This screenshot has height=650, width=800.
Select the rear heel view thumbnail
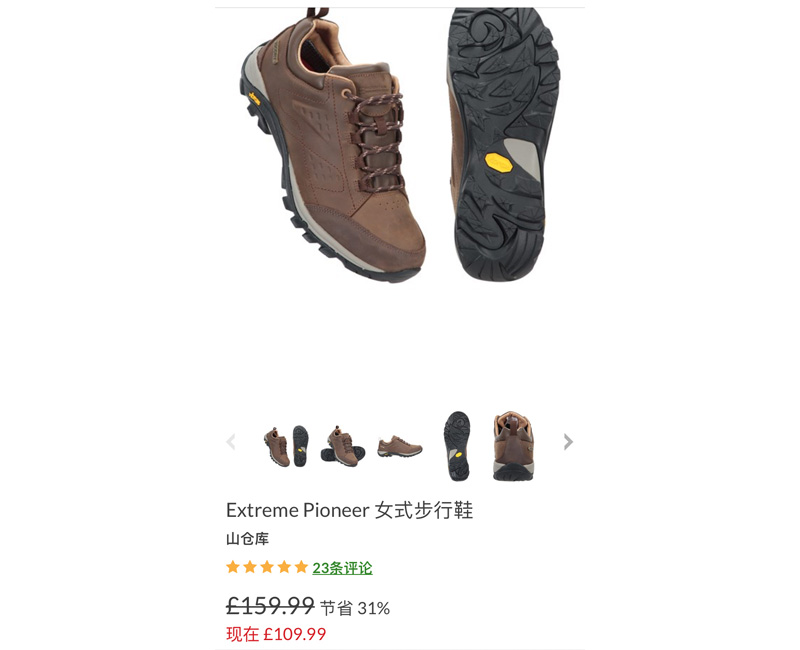click(x=513, y=446)
